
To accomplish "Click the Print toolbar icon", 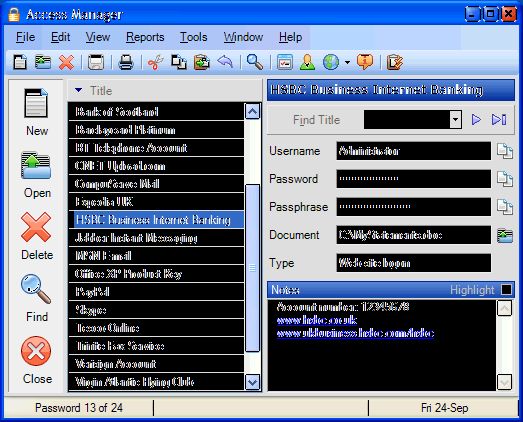I will click(x=126, y=62).
